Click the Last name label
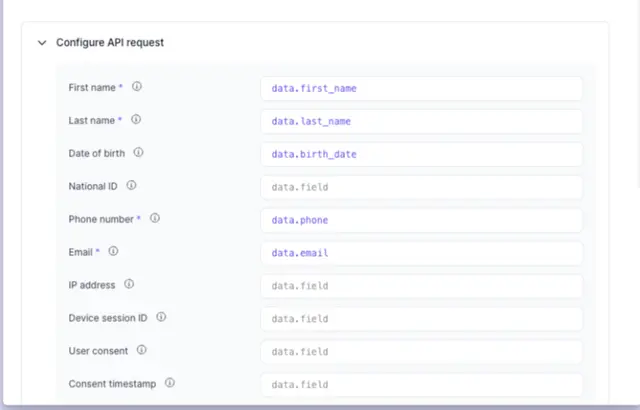The height and width of the screenshot is (410, 640). pyautogui.click(x=91, y=121)
